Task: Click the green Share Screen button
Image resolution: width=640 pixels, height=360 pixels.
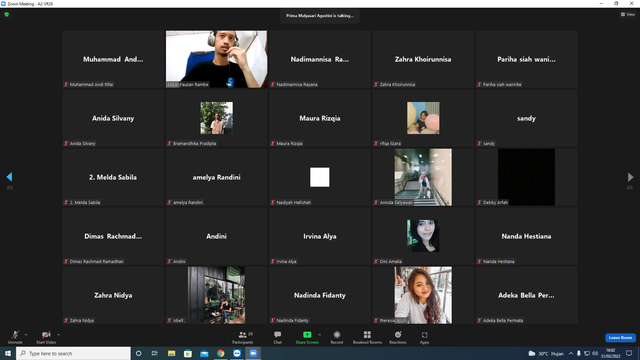Action: [307, 337]
